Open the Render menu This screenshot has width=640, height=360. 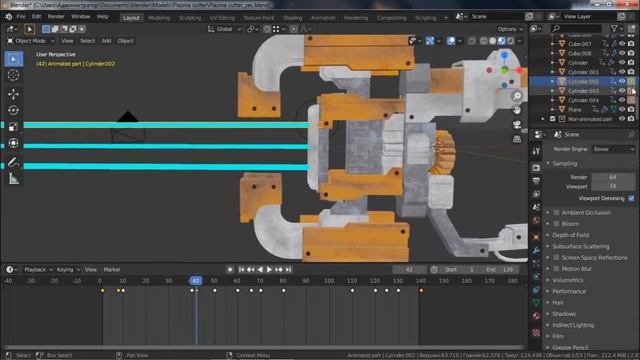coord(56,17)
